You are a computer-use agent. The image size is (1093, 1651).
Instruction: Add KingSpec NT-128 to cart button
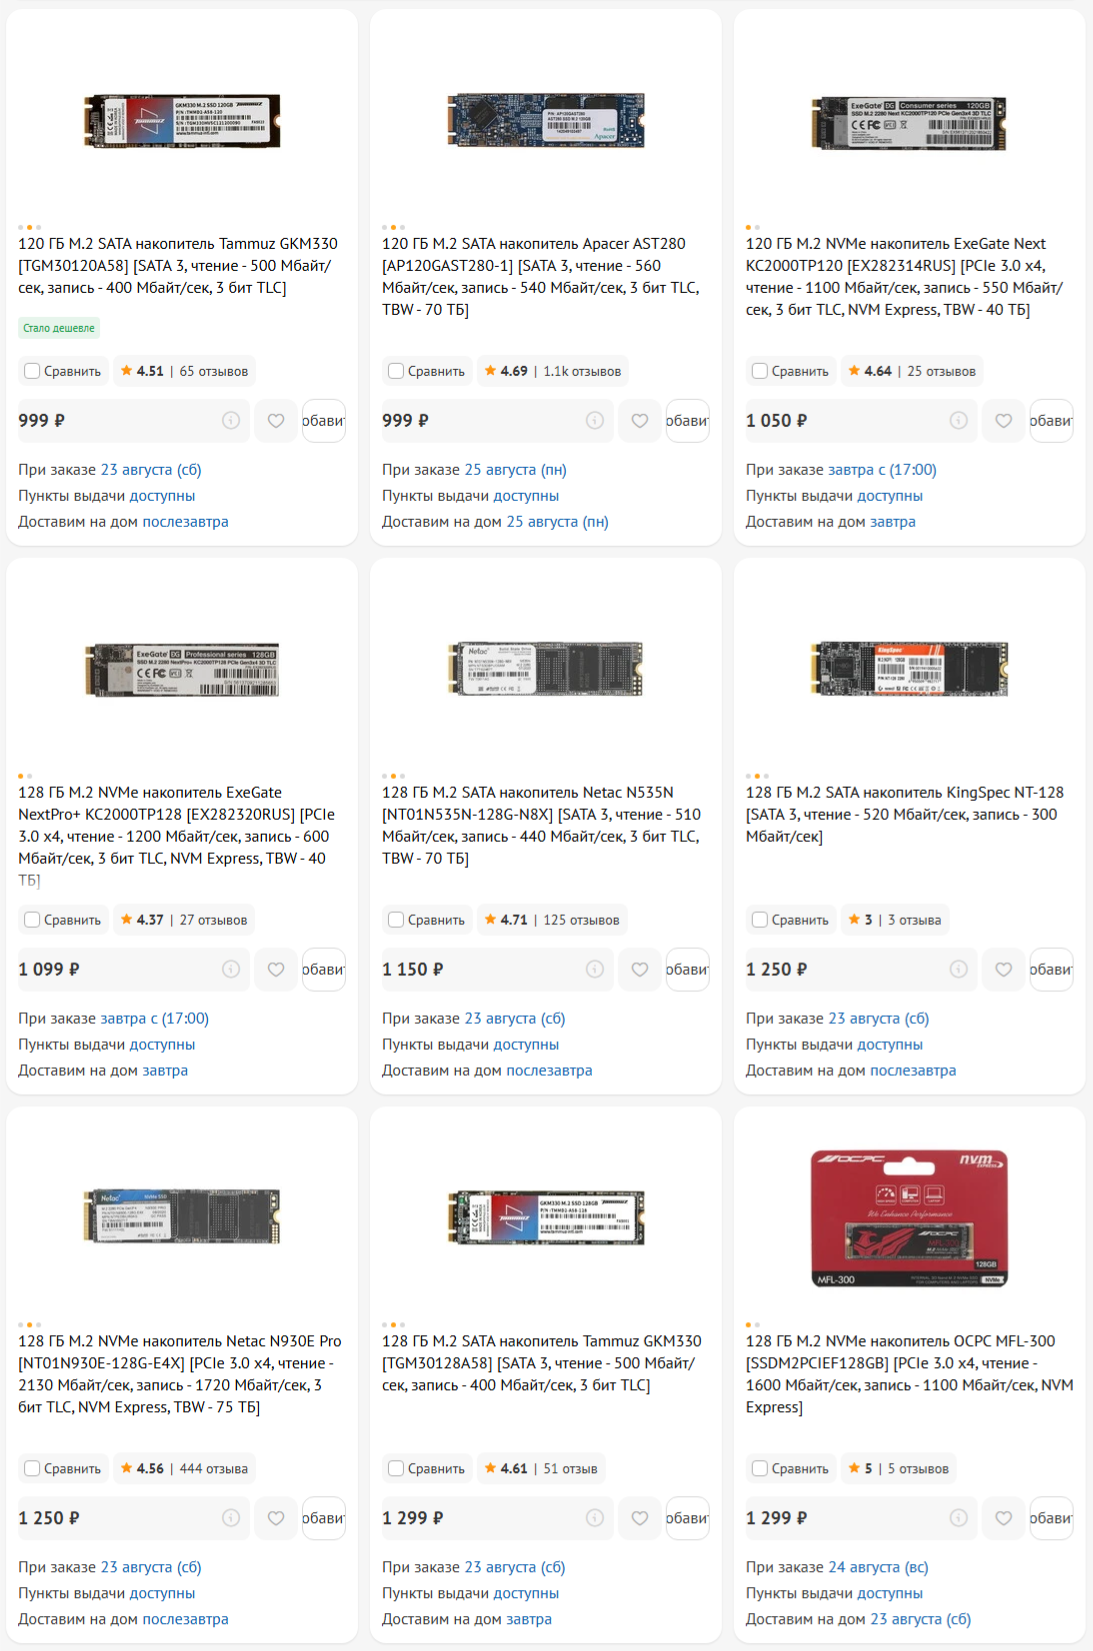click(1051, 969)
